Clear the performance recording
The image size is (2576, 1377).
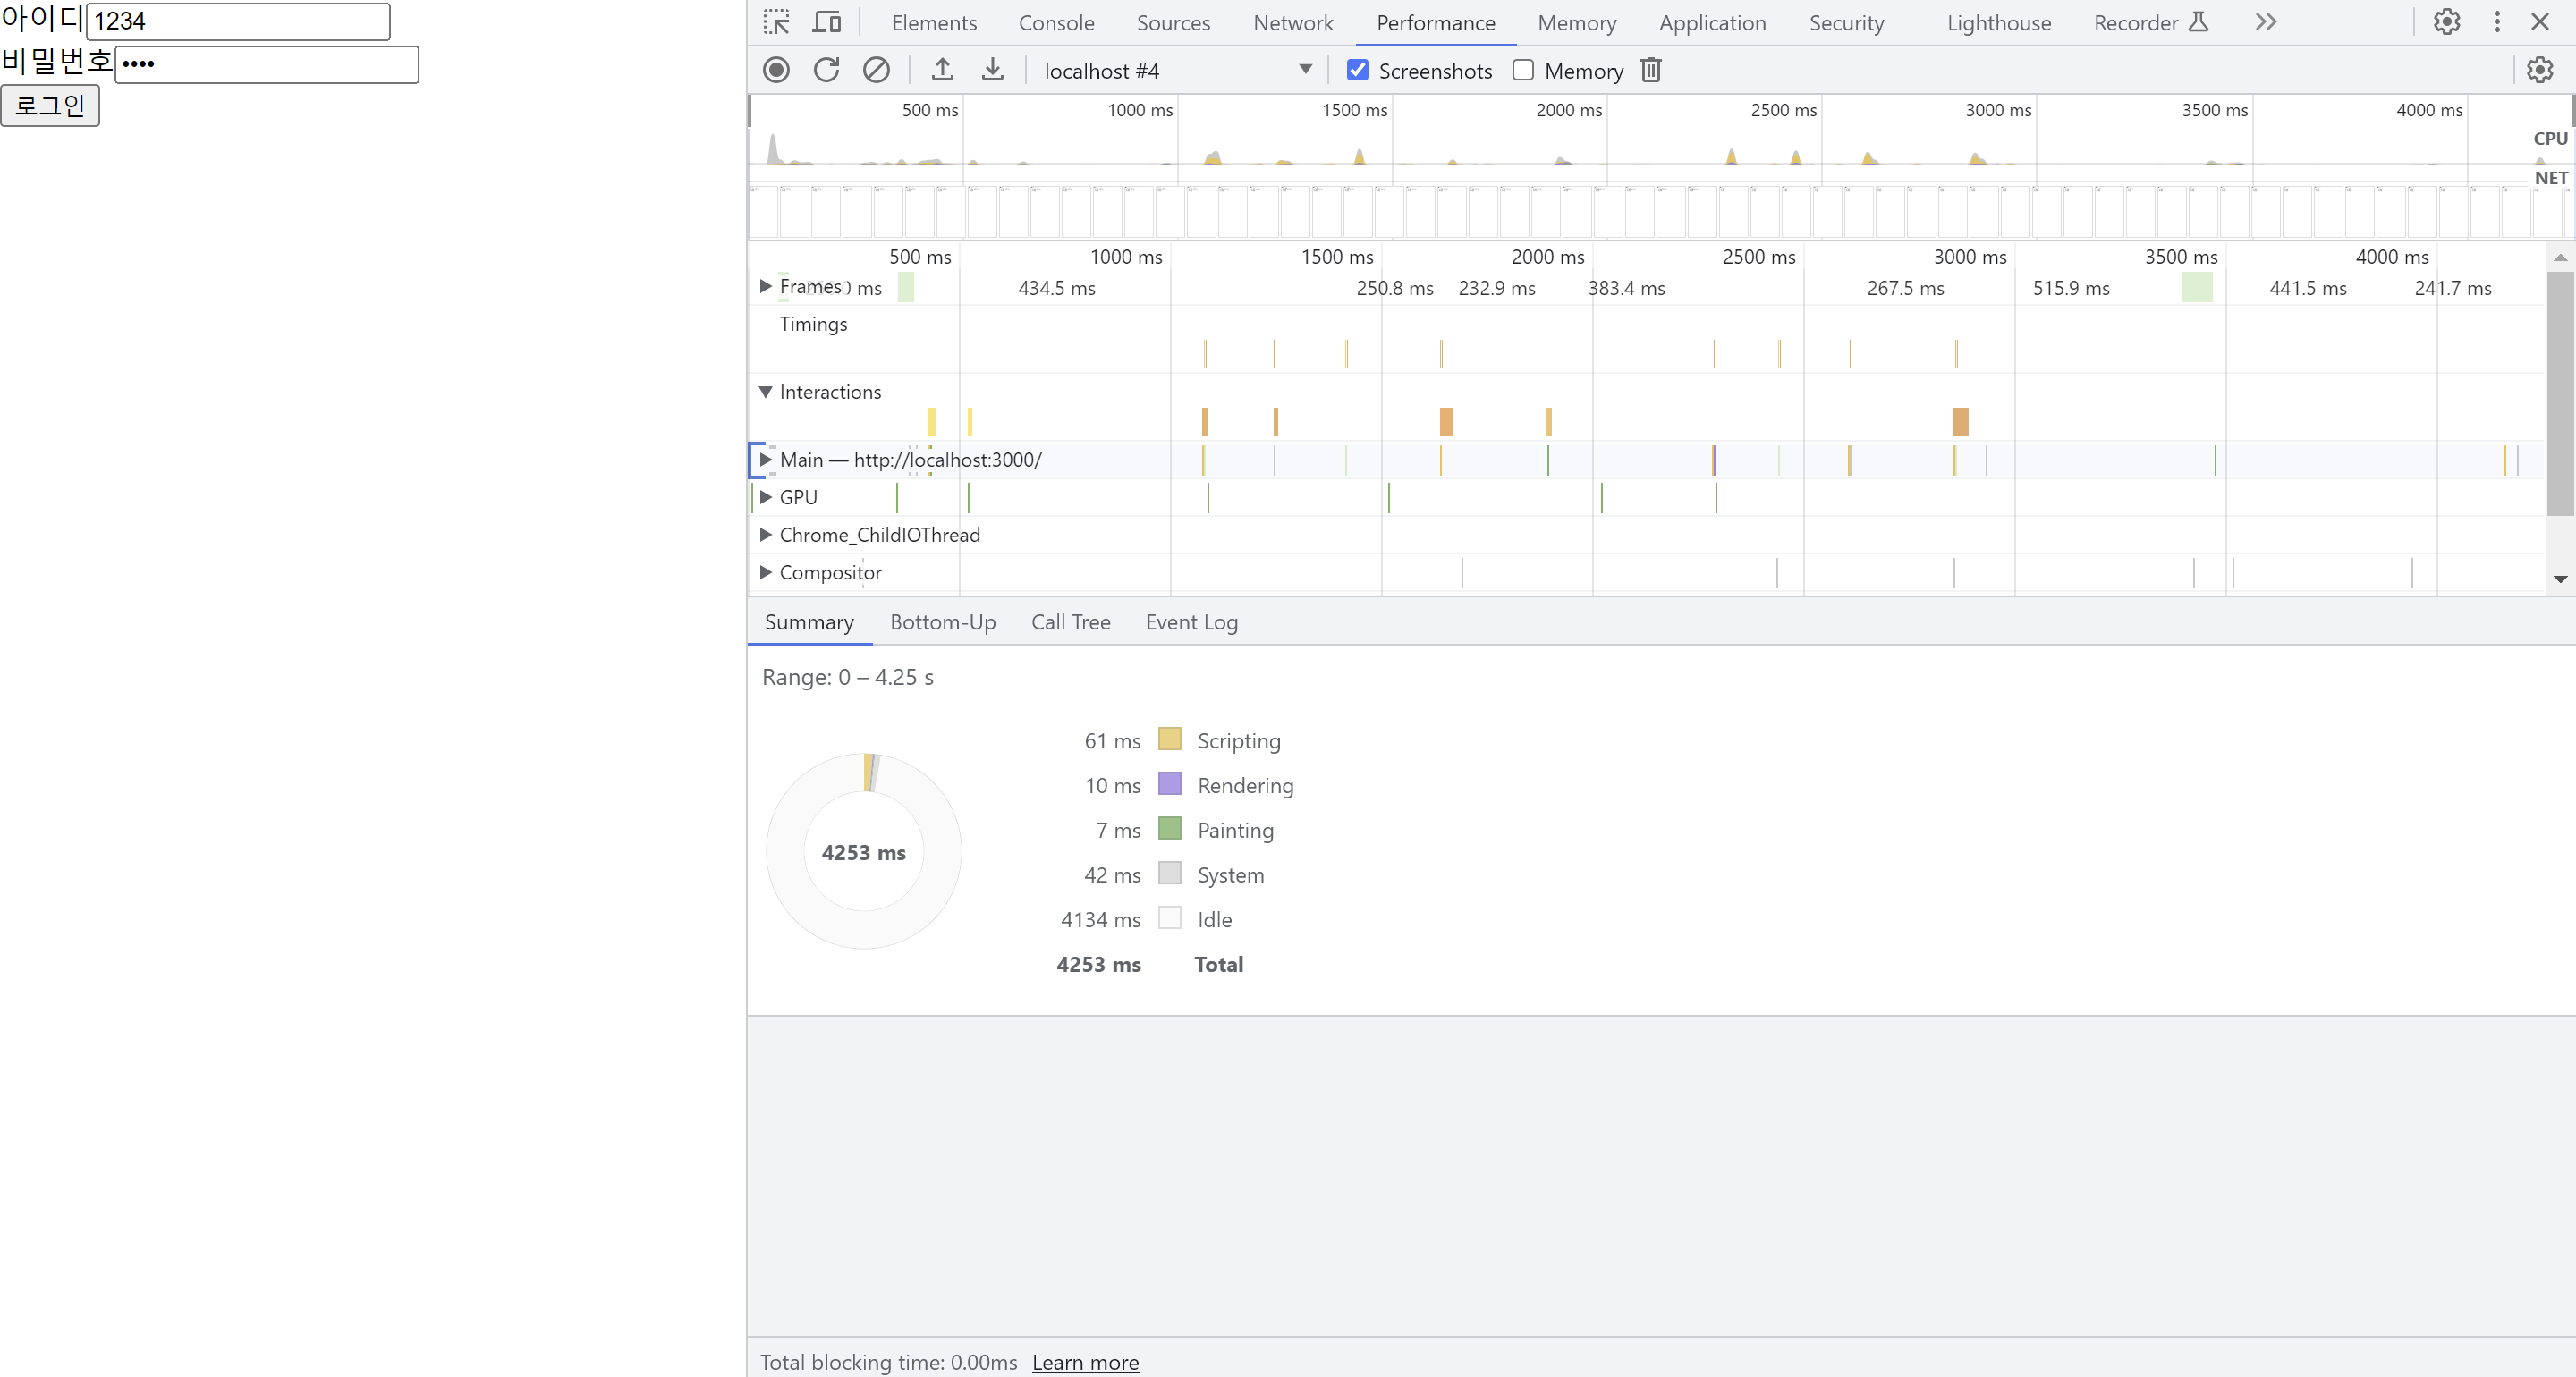[x=876, y=70]
